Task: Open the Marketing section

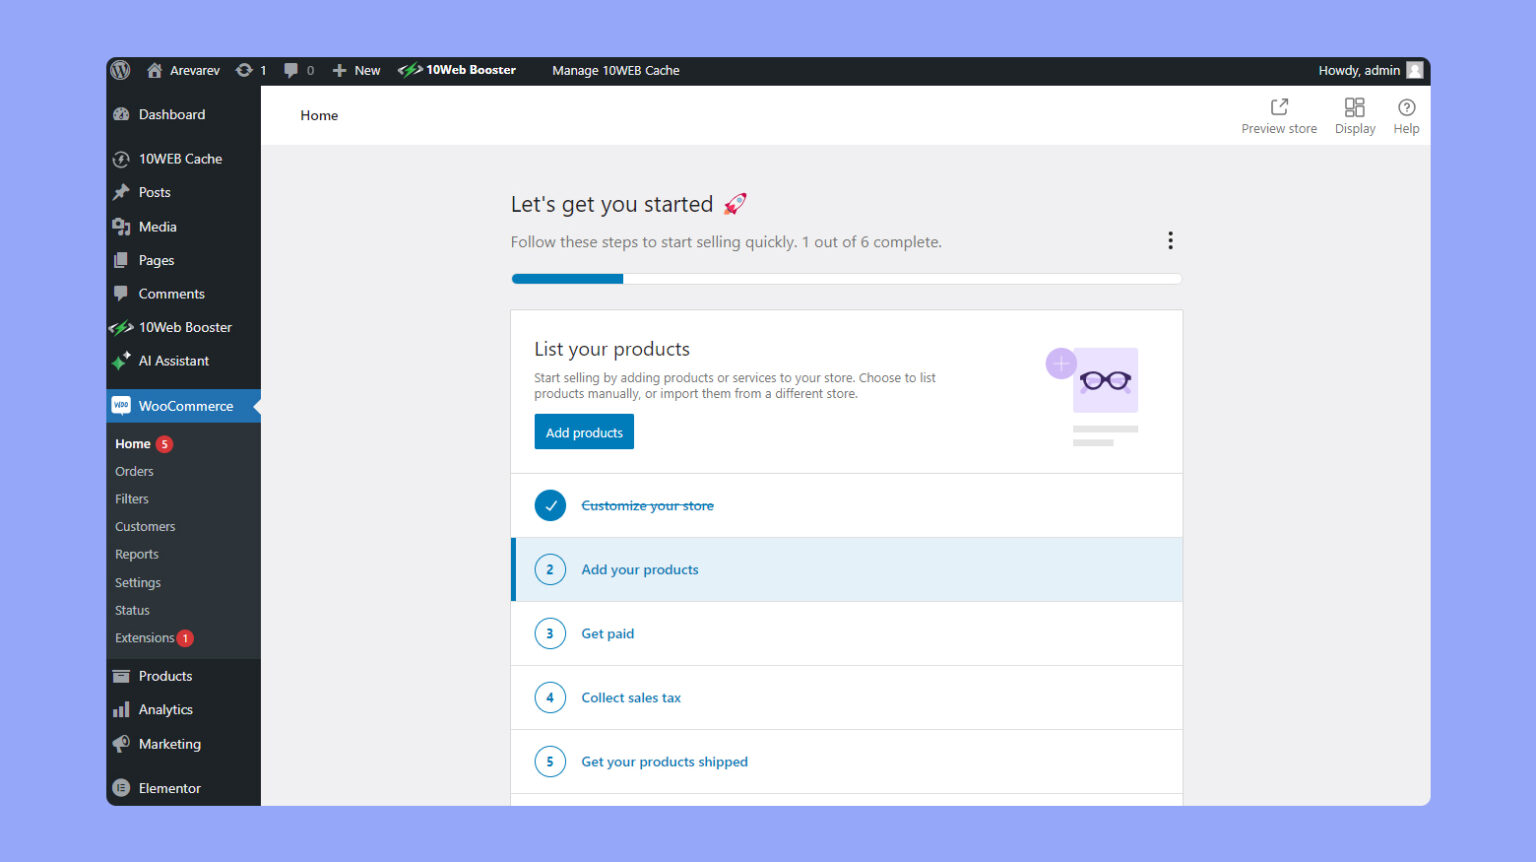Action: click(x=168, y=744)
